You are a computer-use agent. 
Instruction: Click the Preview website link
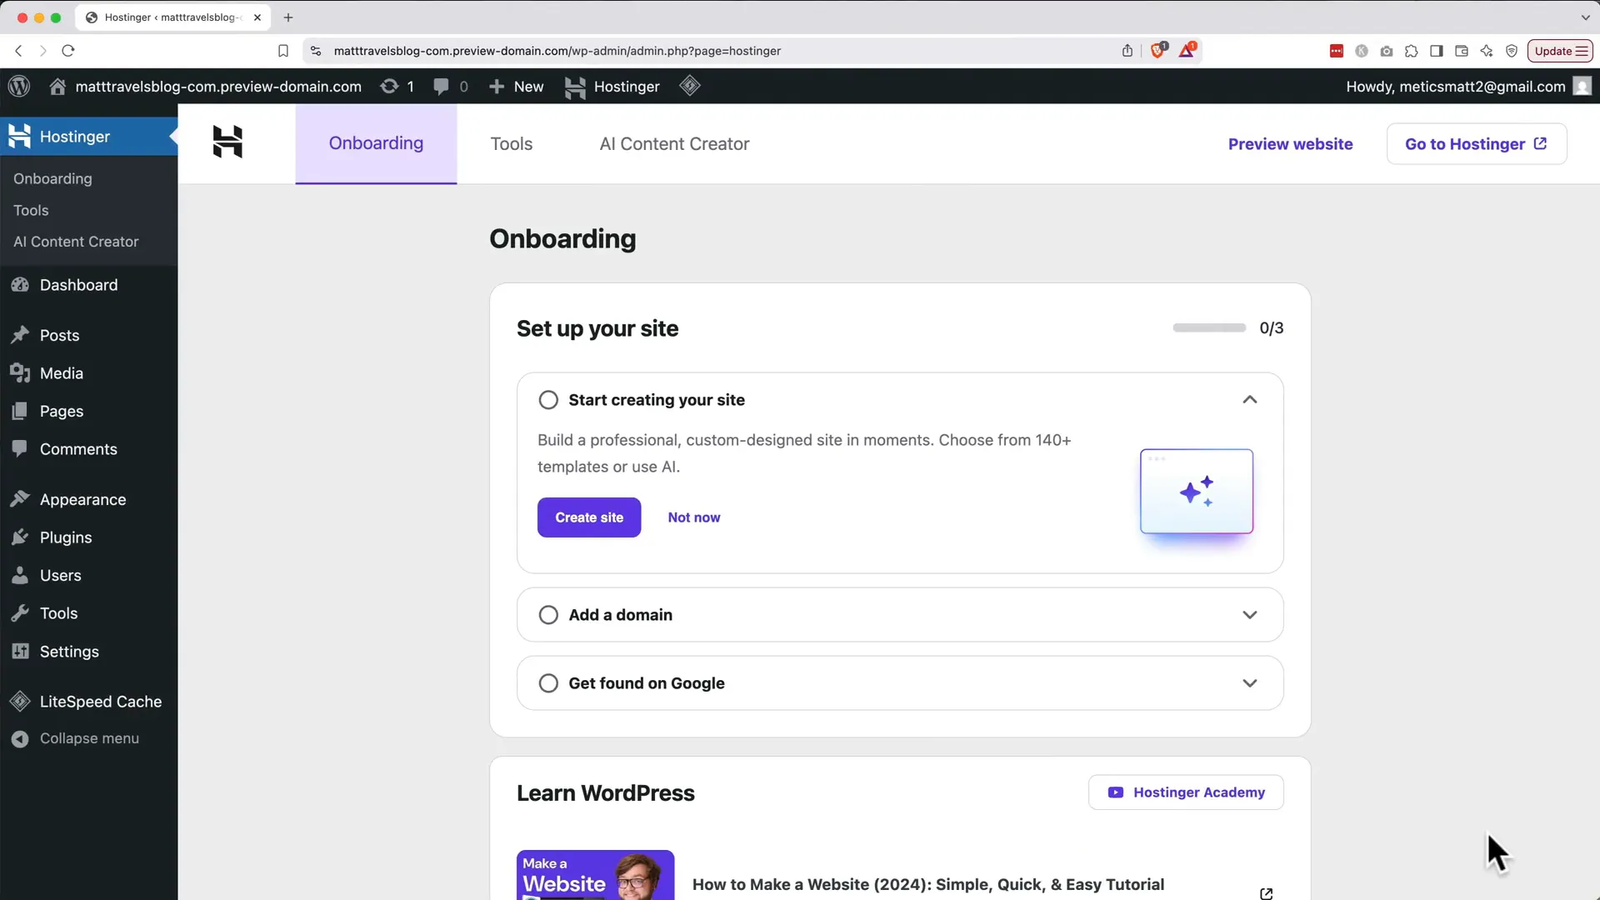tap(1290, 144)
